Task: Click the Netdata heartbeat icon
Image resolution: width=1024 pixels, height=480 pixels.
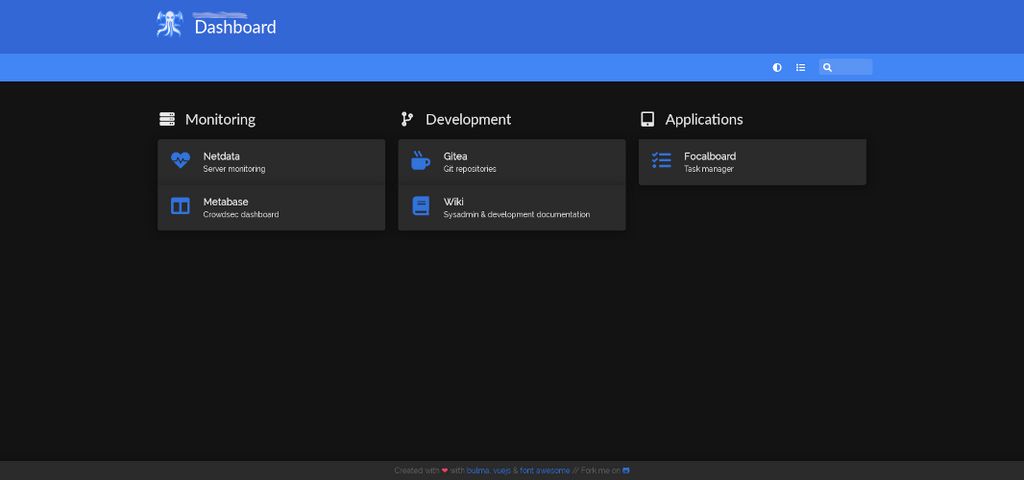Action: click(180, 161)
